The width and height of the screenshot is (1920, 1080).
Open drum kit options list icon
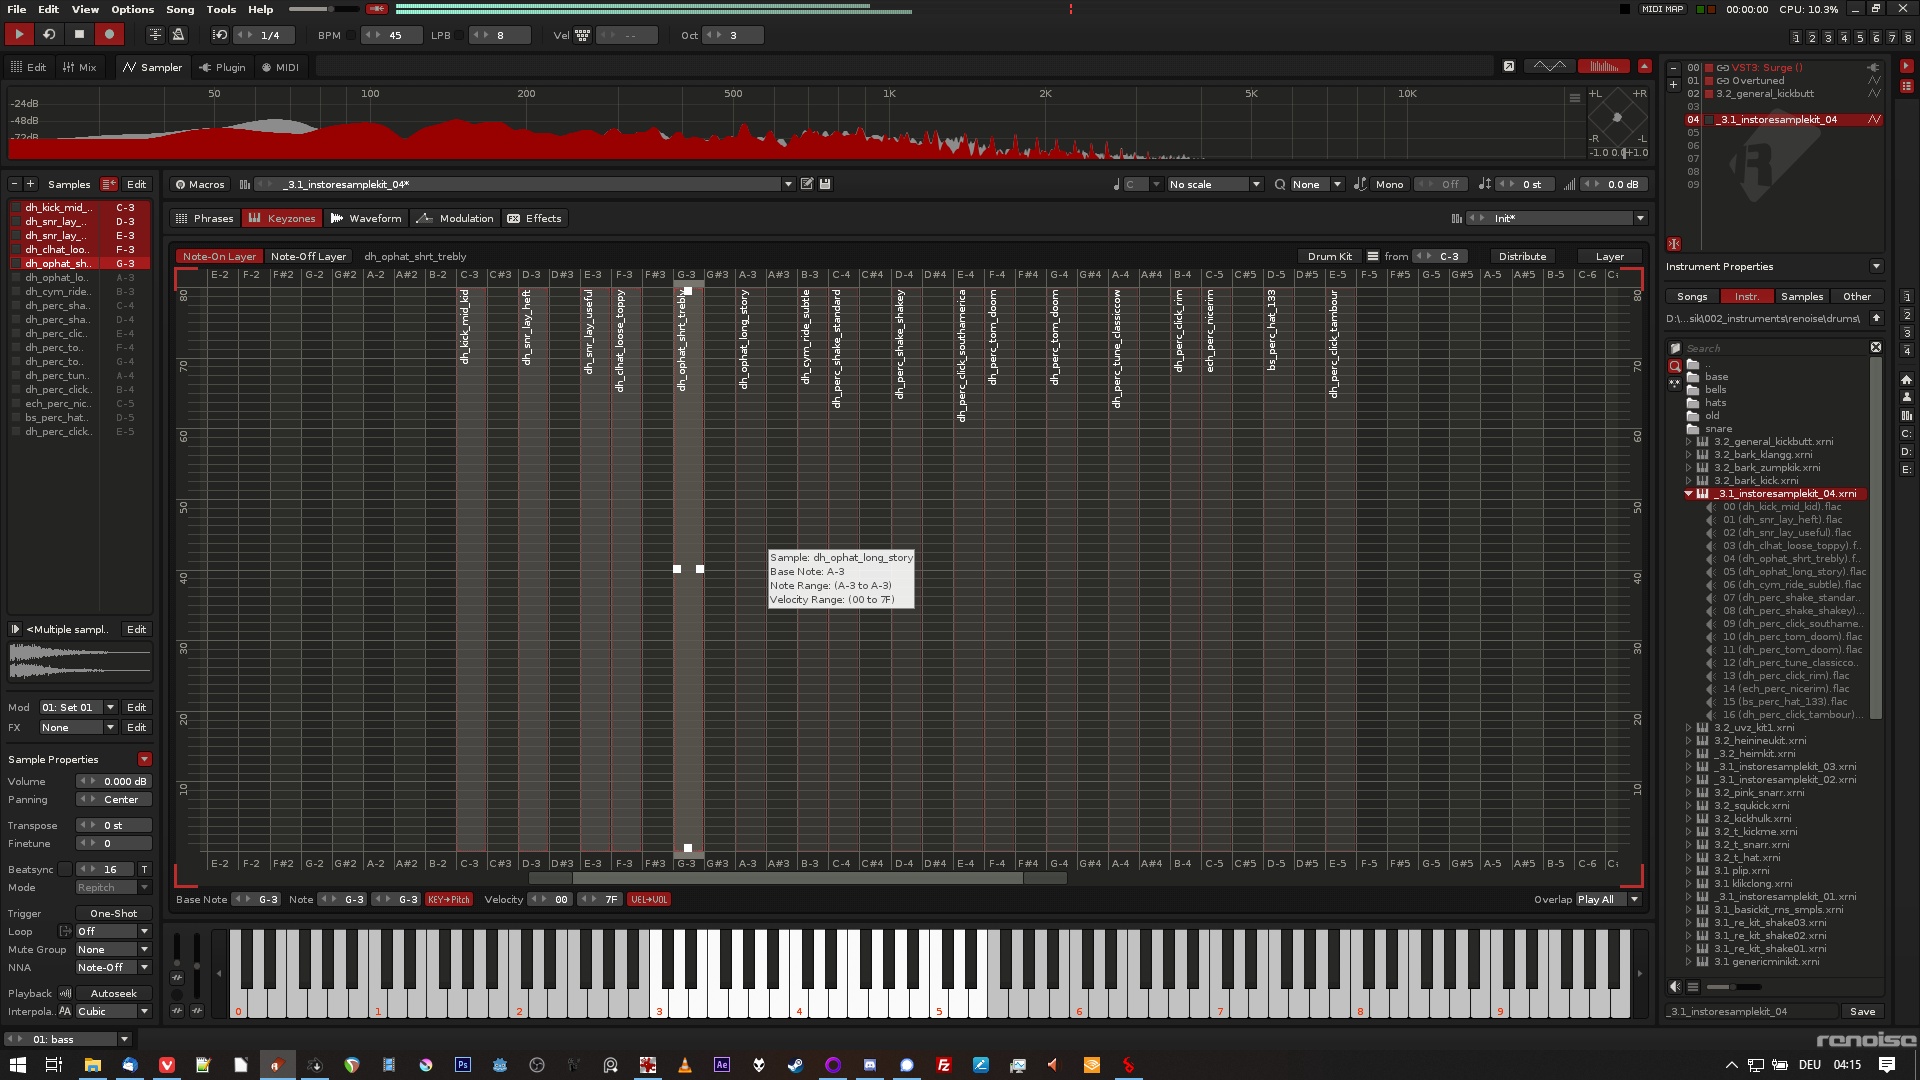pyautogui.click(x=1373, y=257)
